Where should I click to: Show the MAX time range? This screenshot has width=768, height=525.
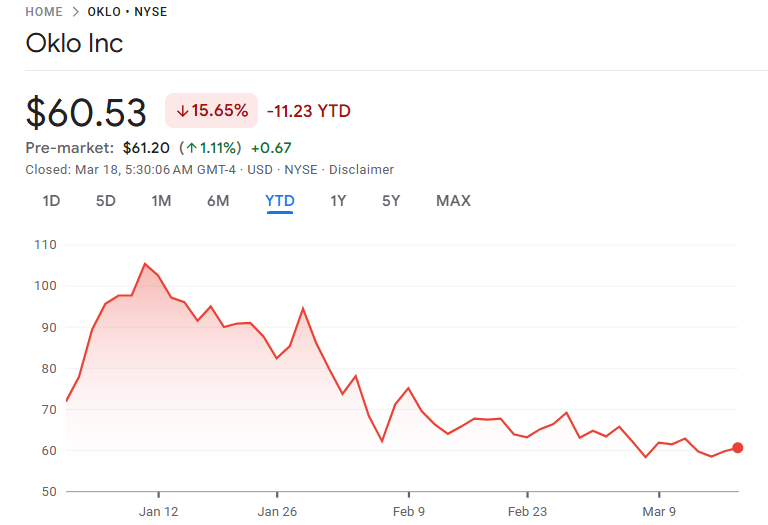pos(453,201)
